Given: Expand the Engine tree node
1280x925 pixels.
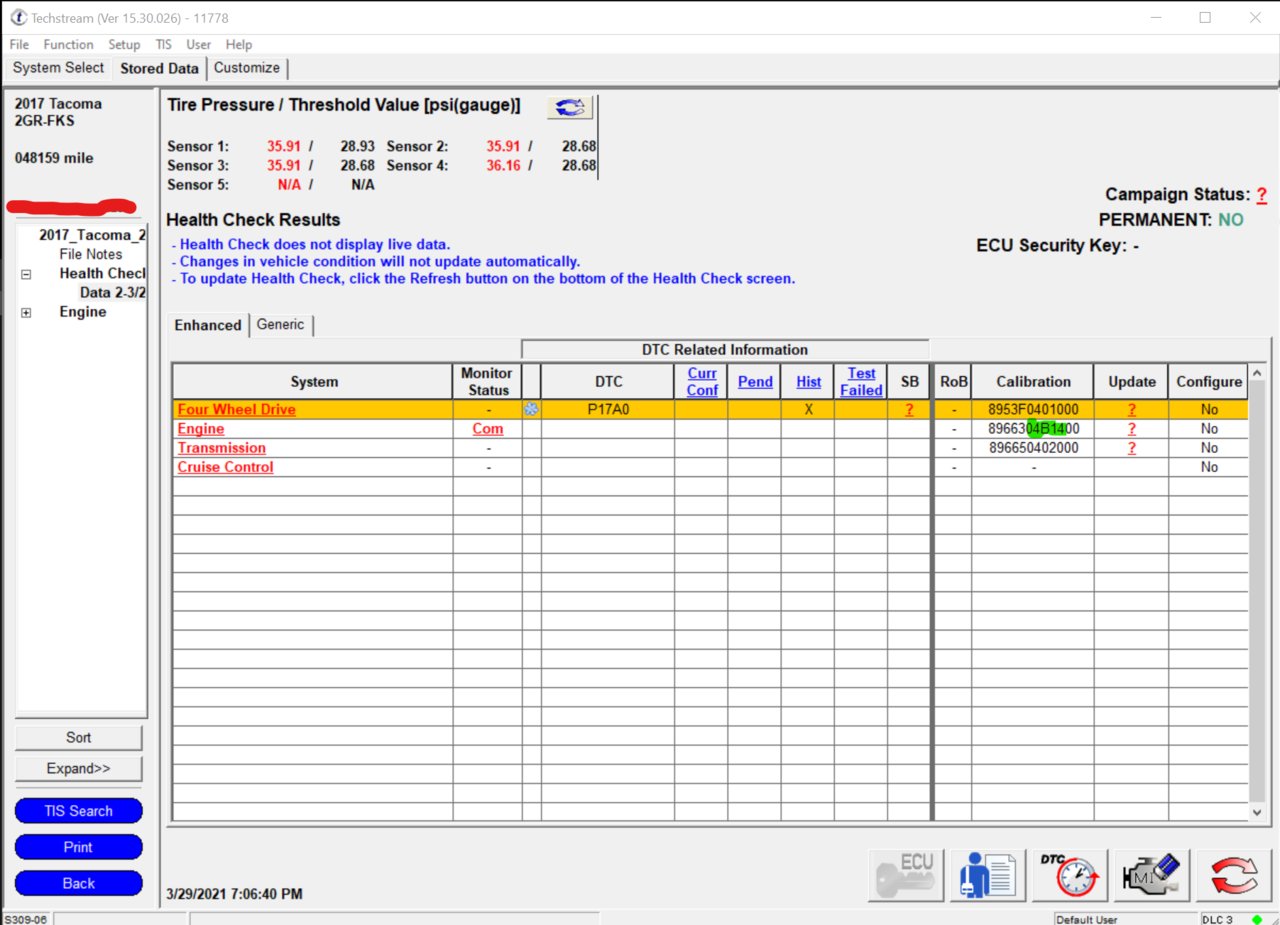Looking at the screenshot, I should tap(26, 312).
